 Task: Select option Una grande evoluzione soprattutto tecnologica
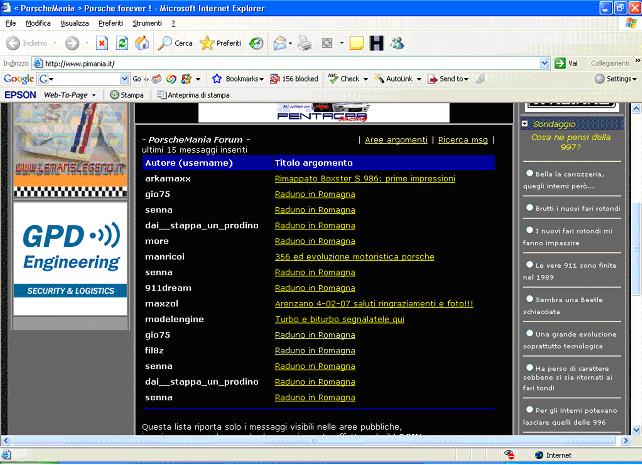[x=530, y=333]
